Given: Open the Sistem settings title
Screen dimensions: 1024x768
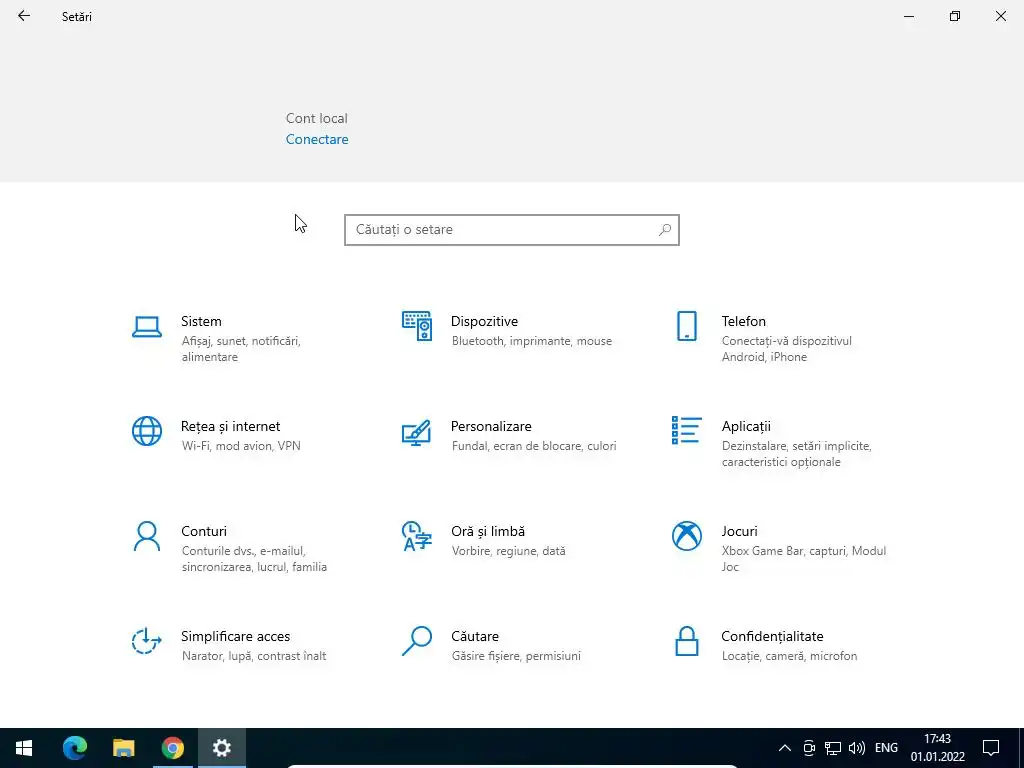Looking at the screenshot, I should pyautogui.click(x=201, y=321).
